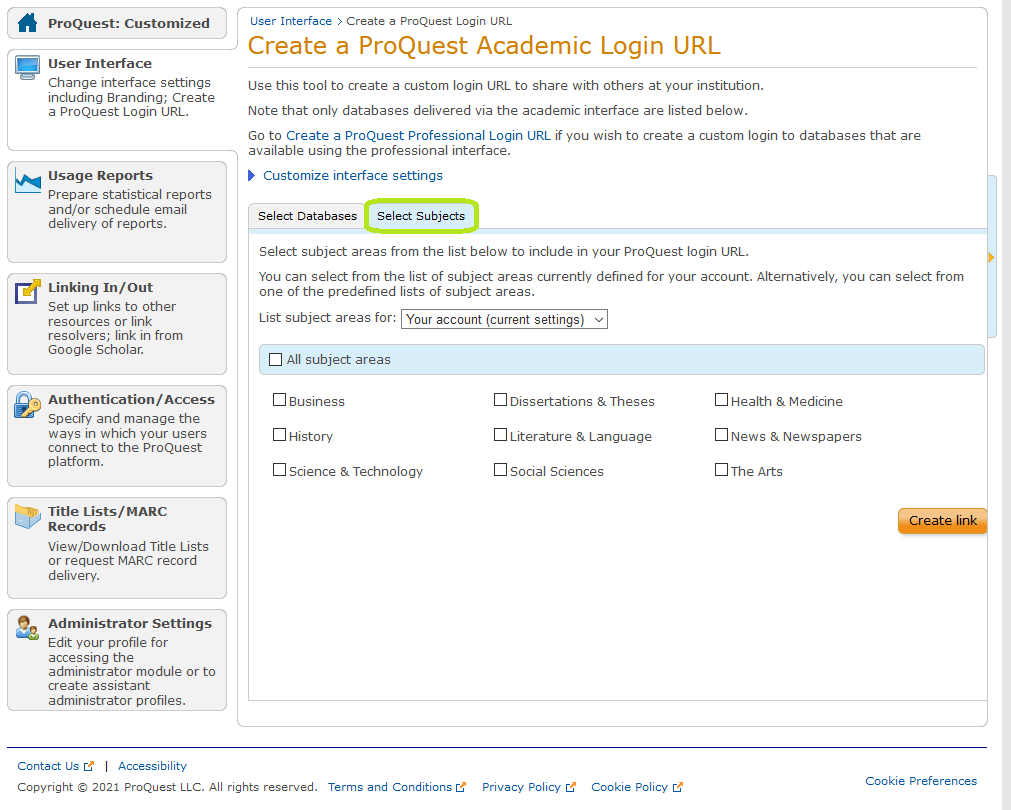Switch to the Select Subjects tab

(x=421, y=216)
